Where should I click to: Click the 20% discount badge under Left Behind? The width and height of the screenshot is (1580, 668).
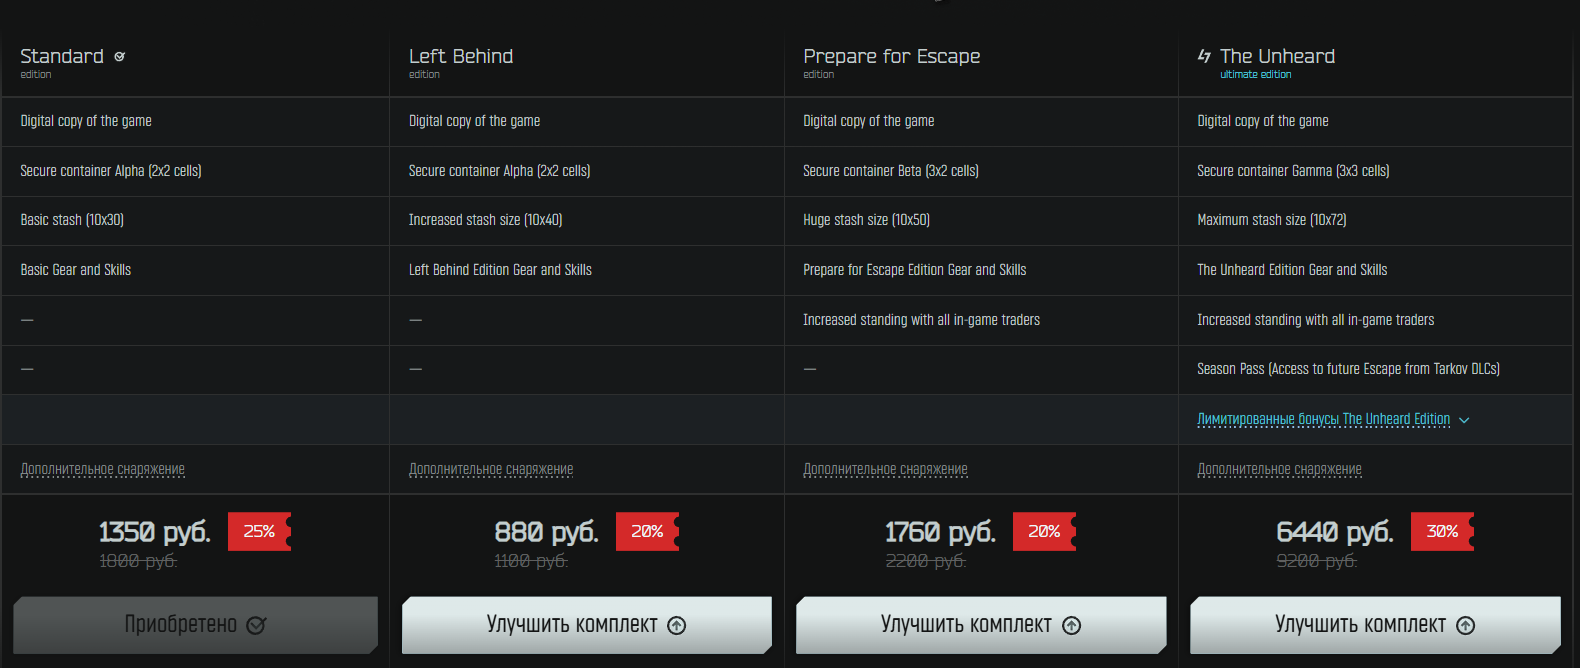click(647, 532)
